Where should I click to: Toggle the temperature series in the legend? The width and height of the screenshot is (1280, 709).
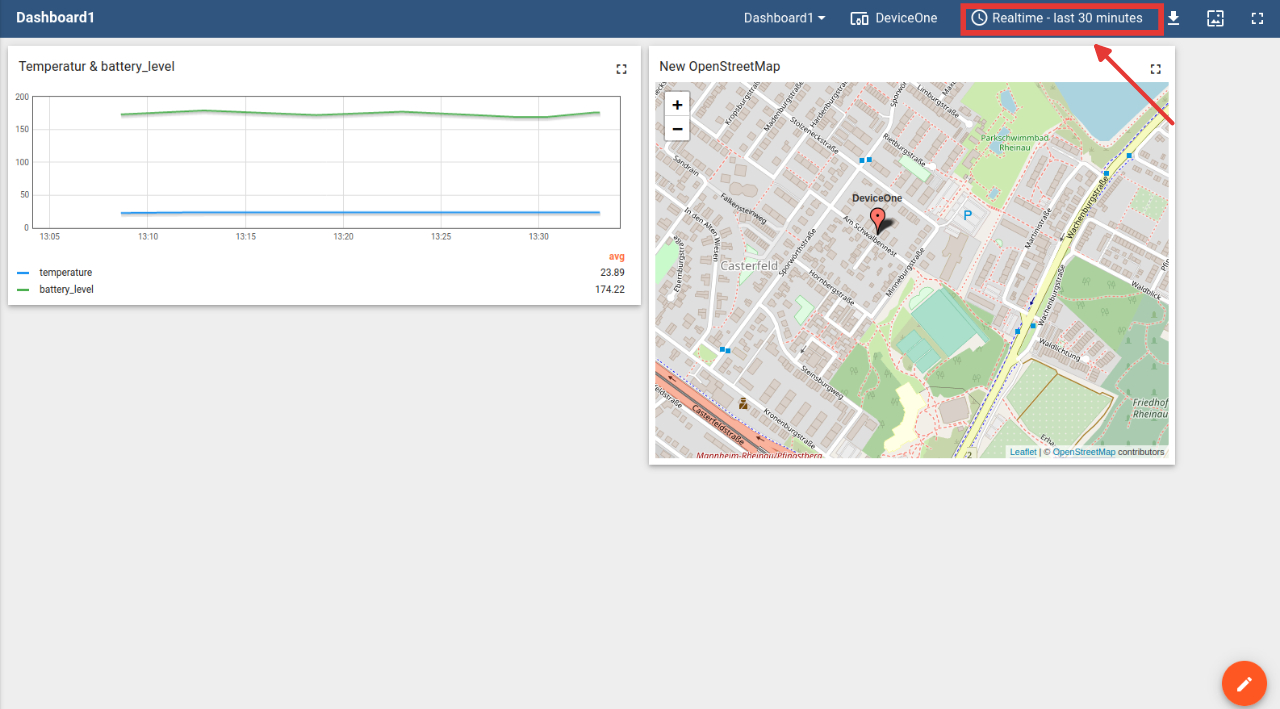click(66, 272)
